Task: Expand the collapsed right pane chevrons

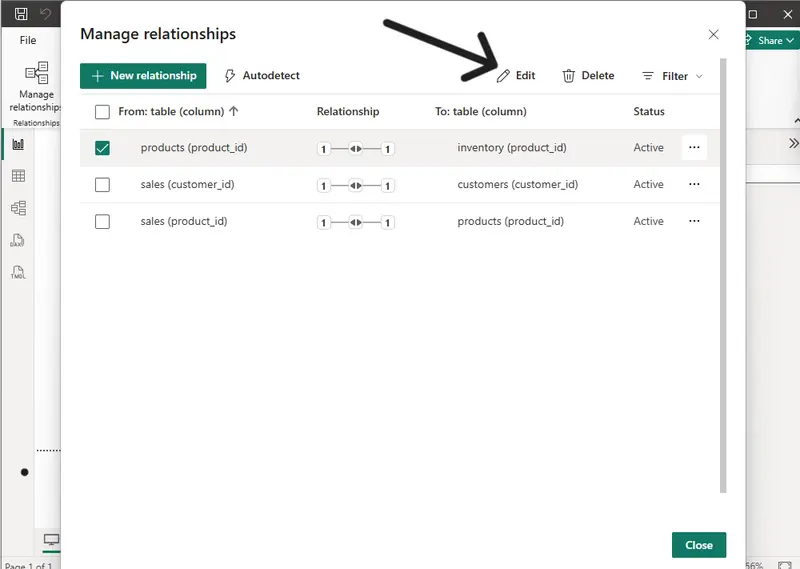Action: tap(793, 143)
